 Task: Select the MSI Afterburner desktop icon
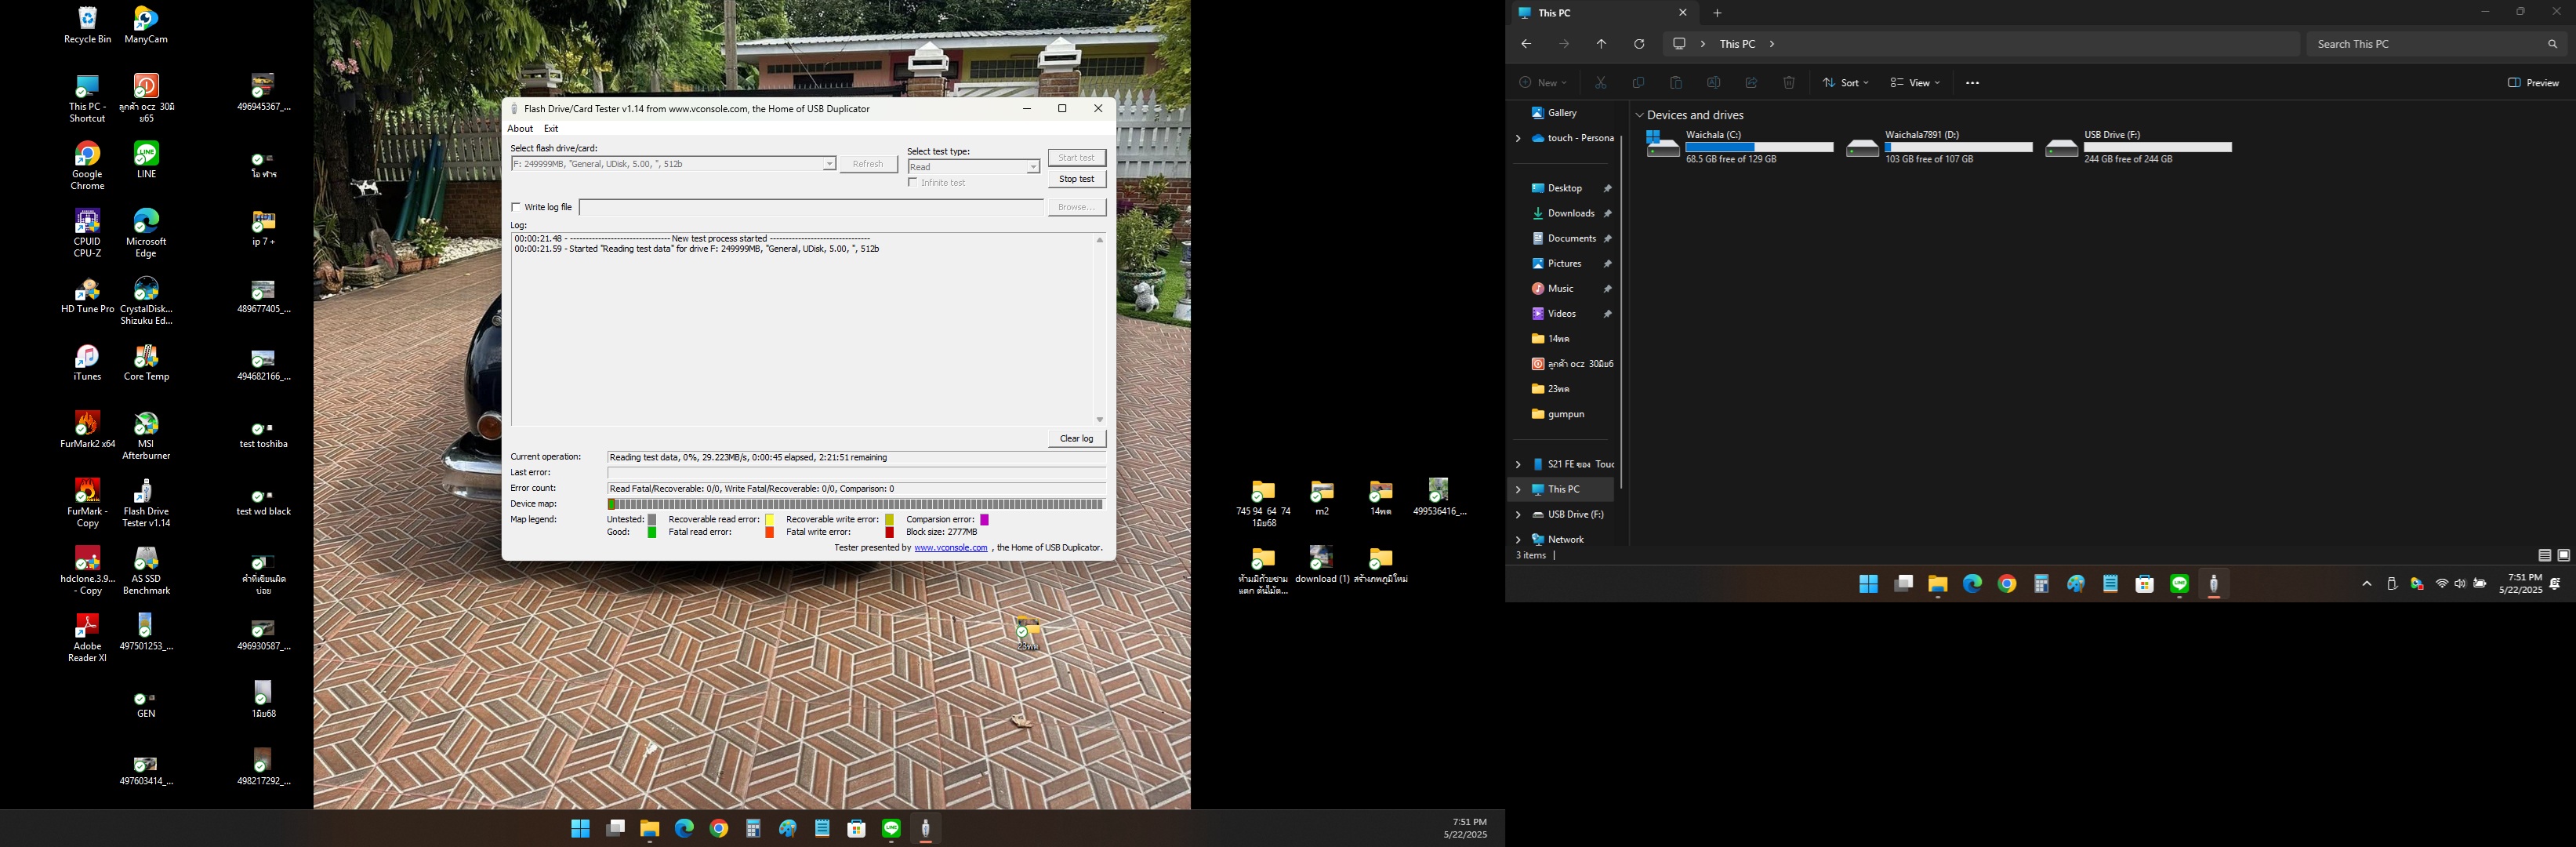(146, 435)
